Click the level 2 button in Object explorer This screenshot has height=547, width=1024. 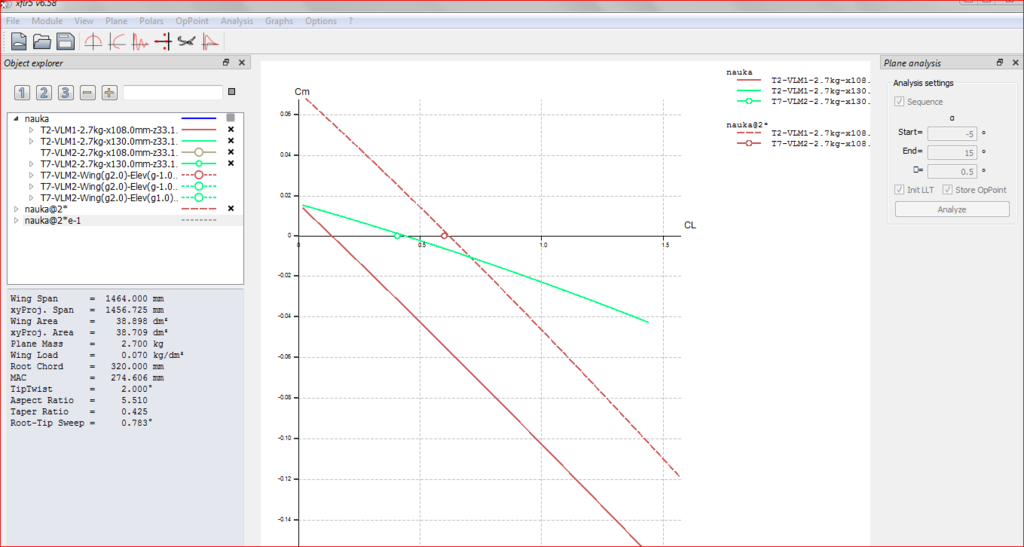44,93
